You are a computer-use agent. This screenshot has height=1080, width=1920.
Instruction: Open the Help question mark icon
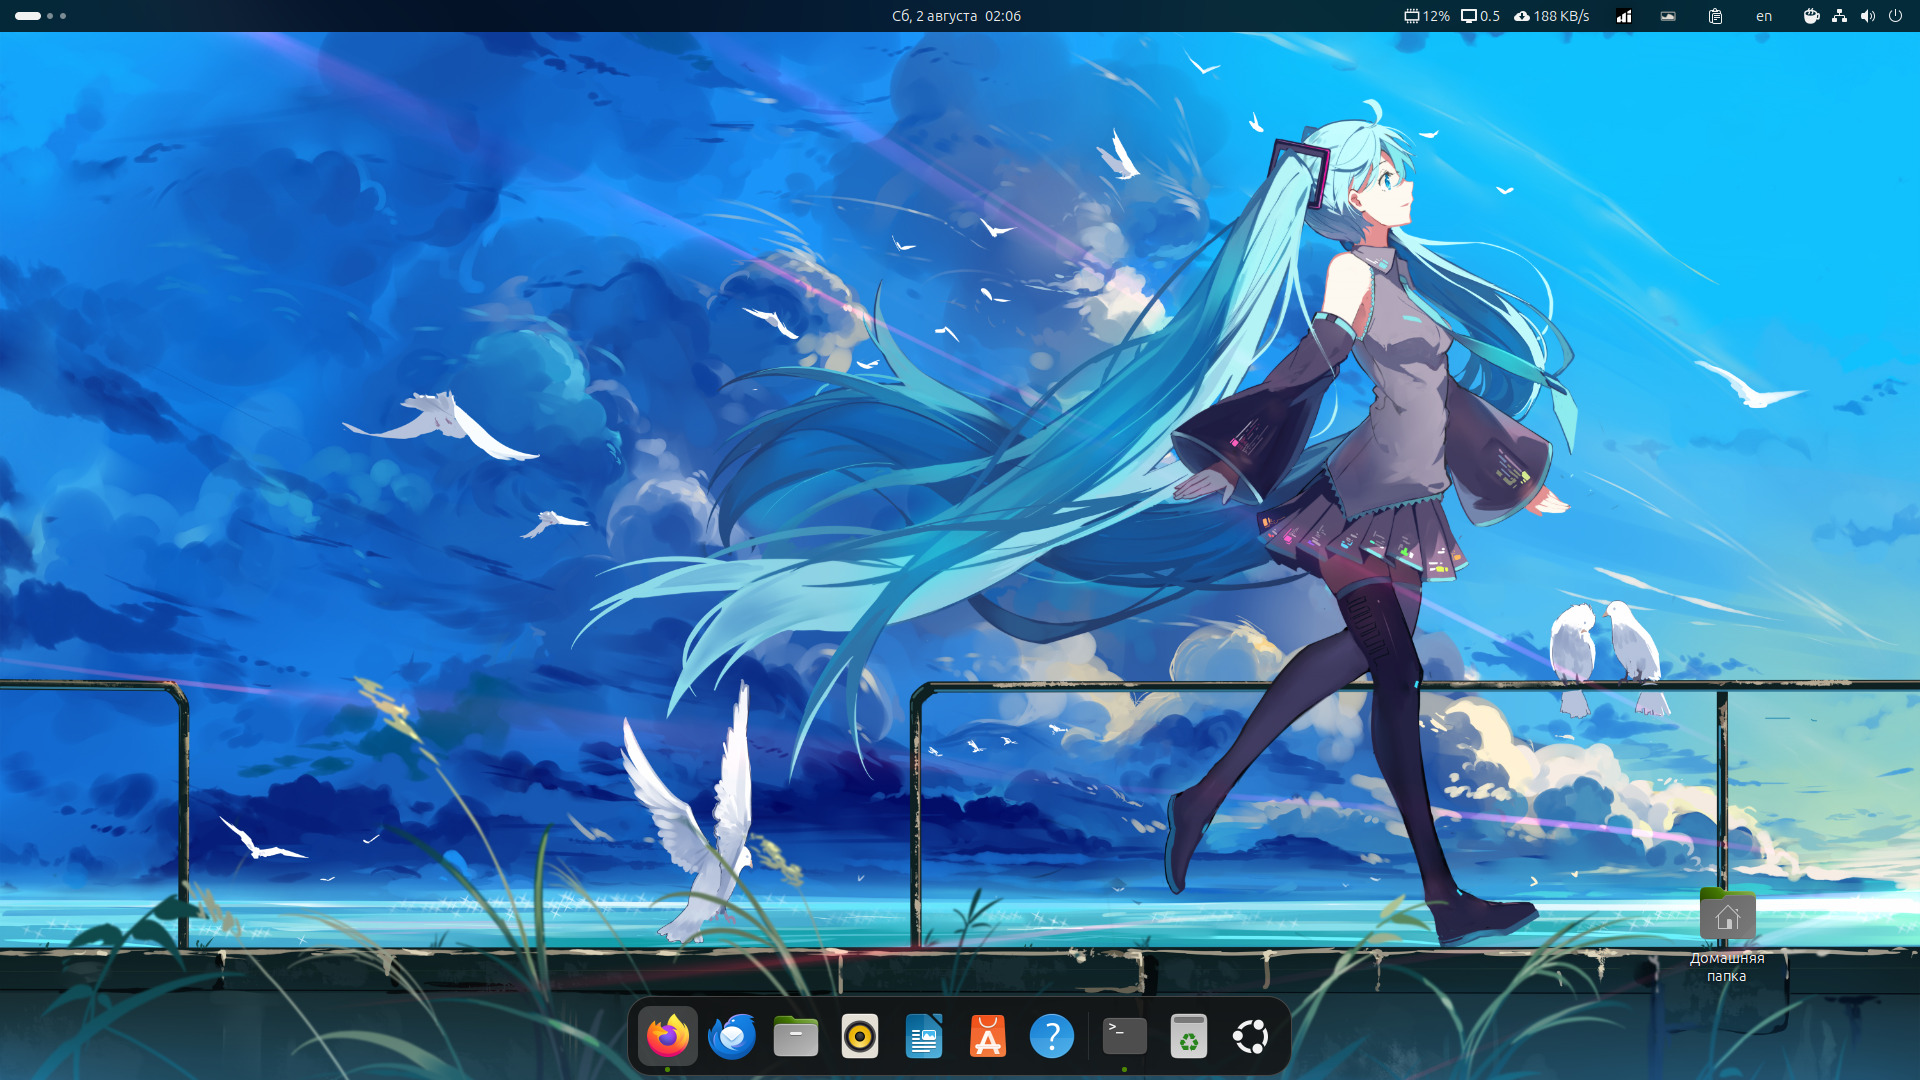pyautogui.click(x=1051, y=1036)
